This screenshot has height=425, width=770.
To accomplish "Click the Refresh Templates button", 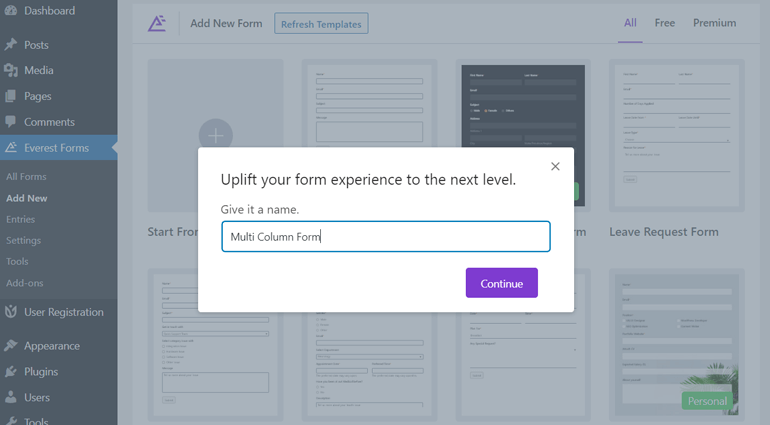I will click(321, 23).
